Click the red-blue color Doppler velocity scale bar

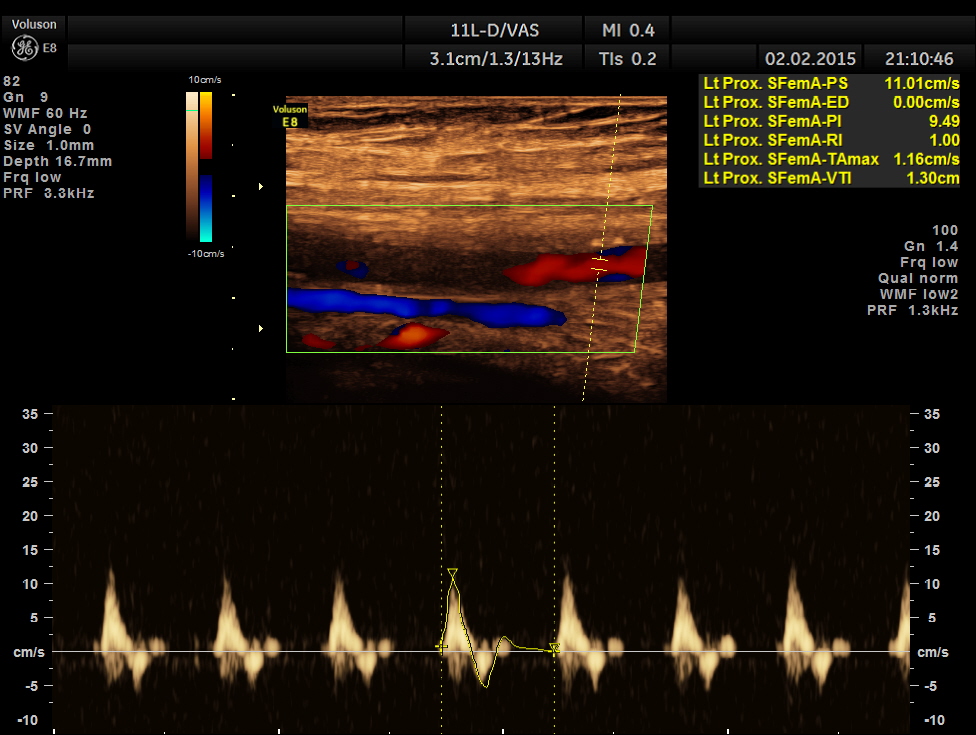(x=205, y=167)
